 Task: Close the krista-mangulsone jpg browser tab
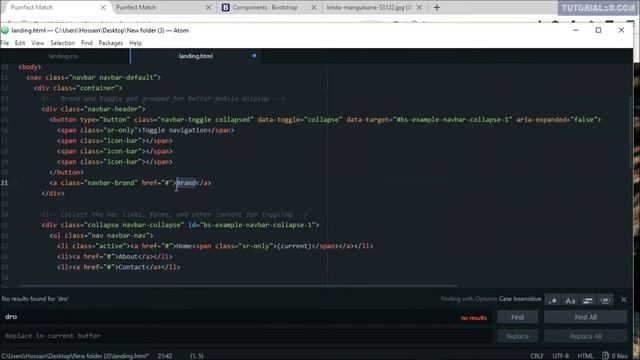[x=419, y=7]
